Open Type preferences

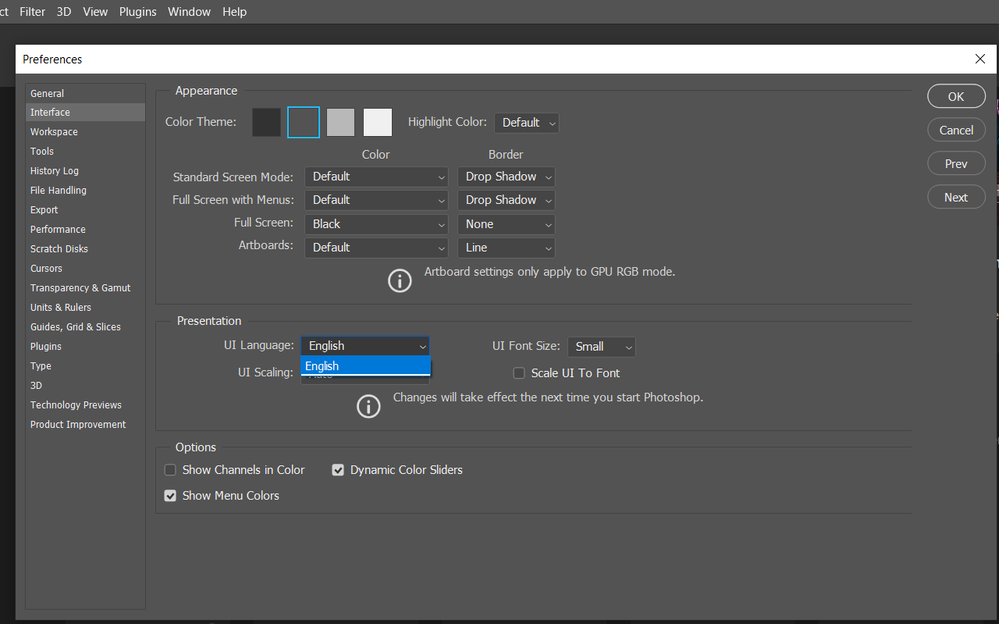(x=85, y=366)
